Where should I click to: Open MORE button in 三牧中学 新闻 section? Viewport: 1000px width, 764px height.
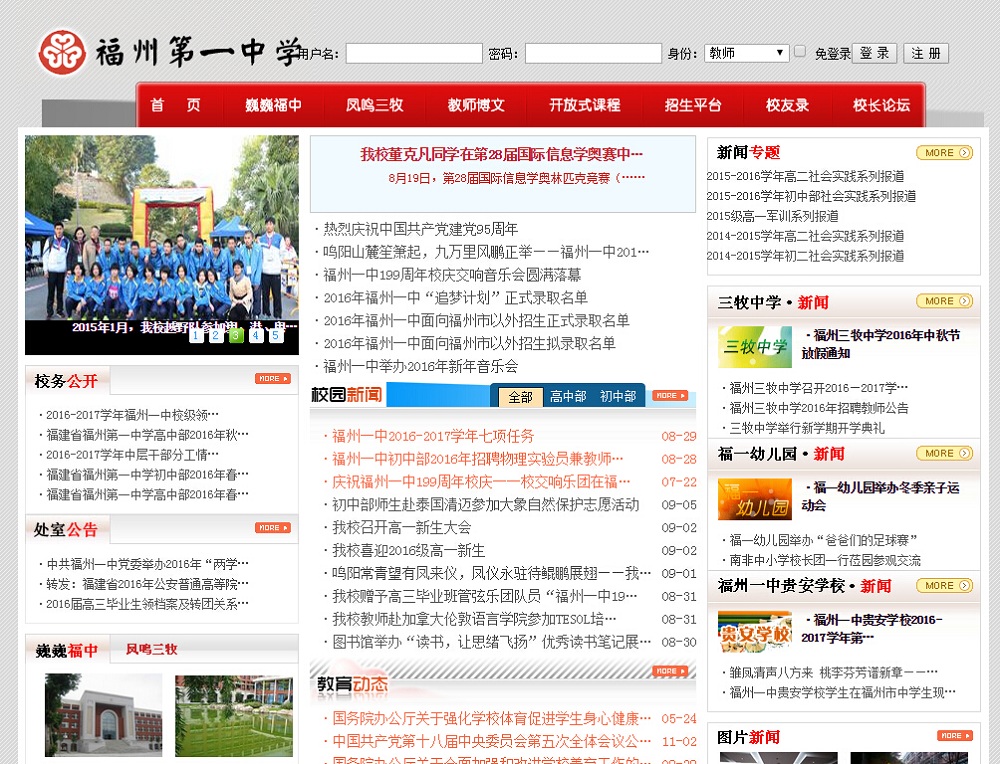point(944,301)
